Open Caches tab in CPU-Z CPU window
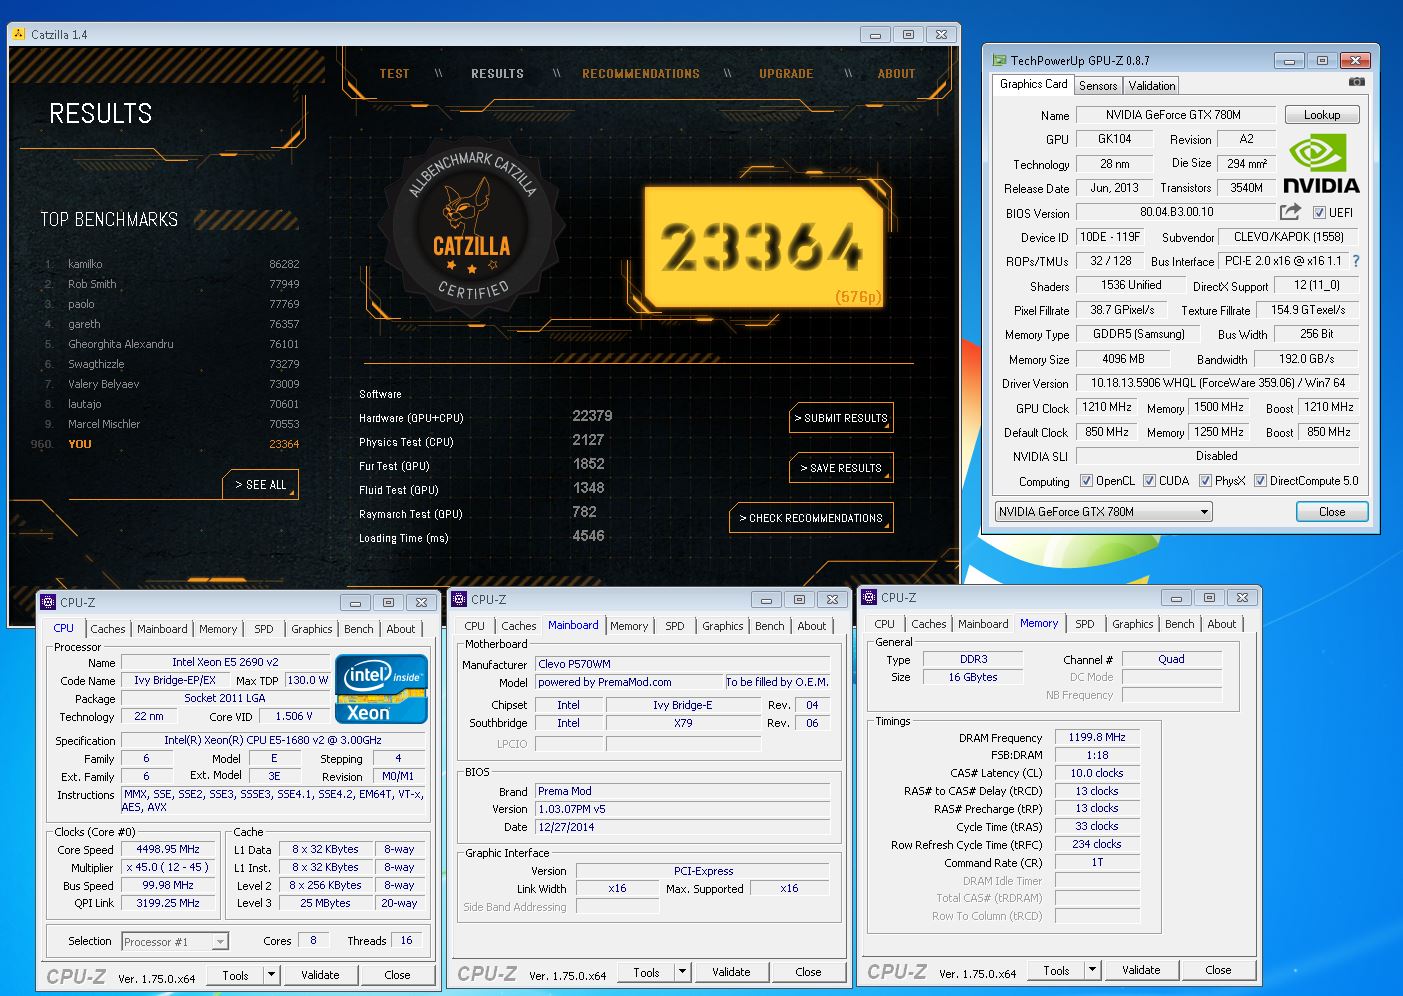This screenshot has height=996, width=1403. coord(108,629)
